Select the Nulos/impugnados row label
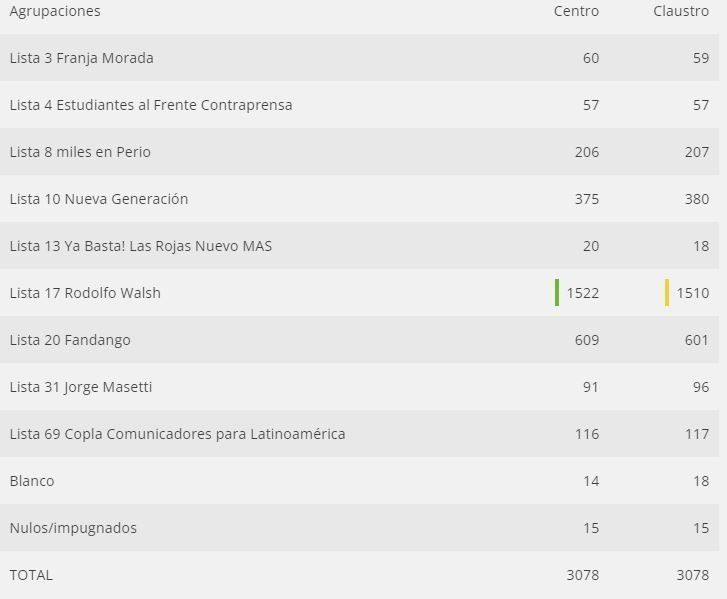Viewport: 727px width, 599px height. 73,528
